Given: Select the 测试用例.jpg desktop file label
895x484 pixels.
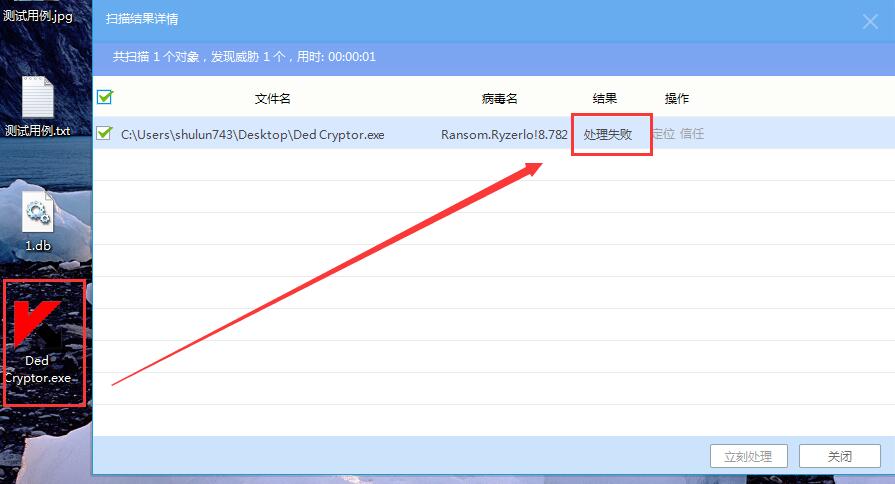Looking at the screenshot, I should click(38, 15).
